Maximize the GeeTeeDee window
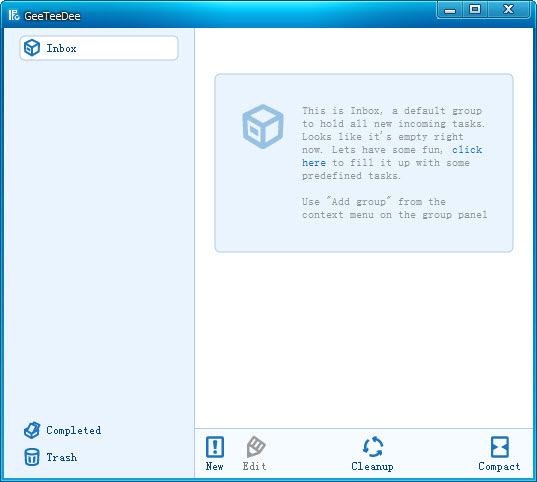 [475, 10]
